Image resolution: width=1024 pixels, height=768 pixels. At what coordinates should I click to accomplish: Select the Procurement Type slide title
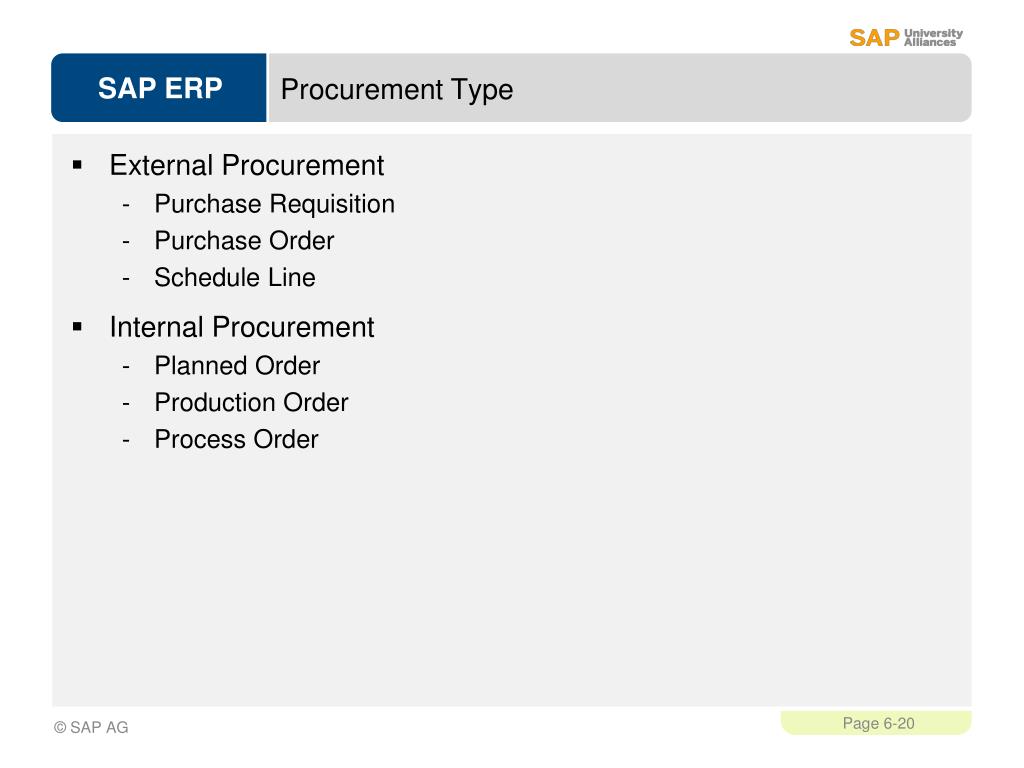tap(396, 89)
